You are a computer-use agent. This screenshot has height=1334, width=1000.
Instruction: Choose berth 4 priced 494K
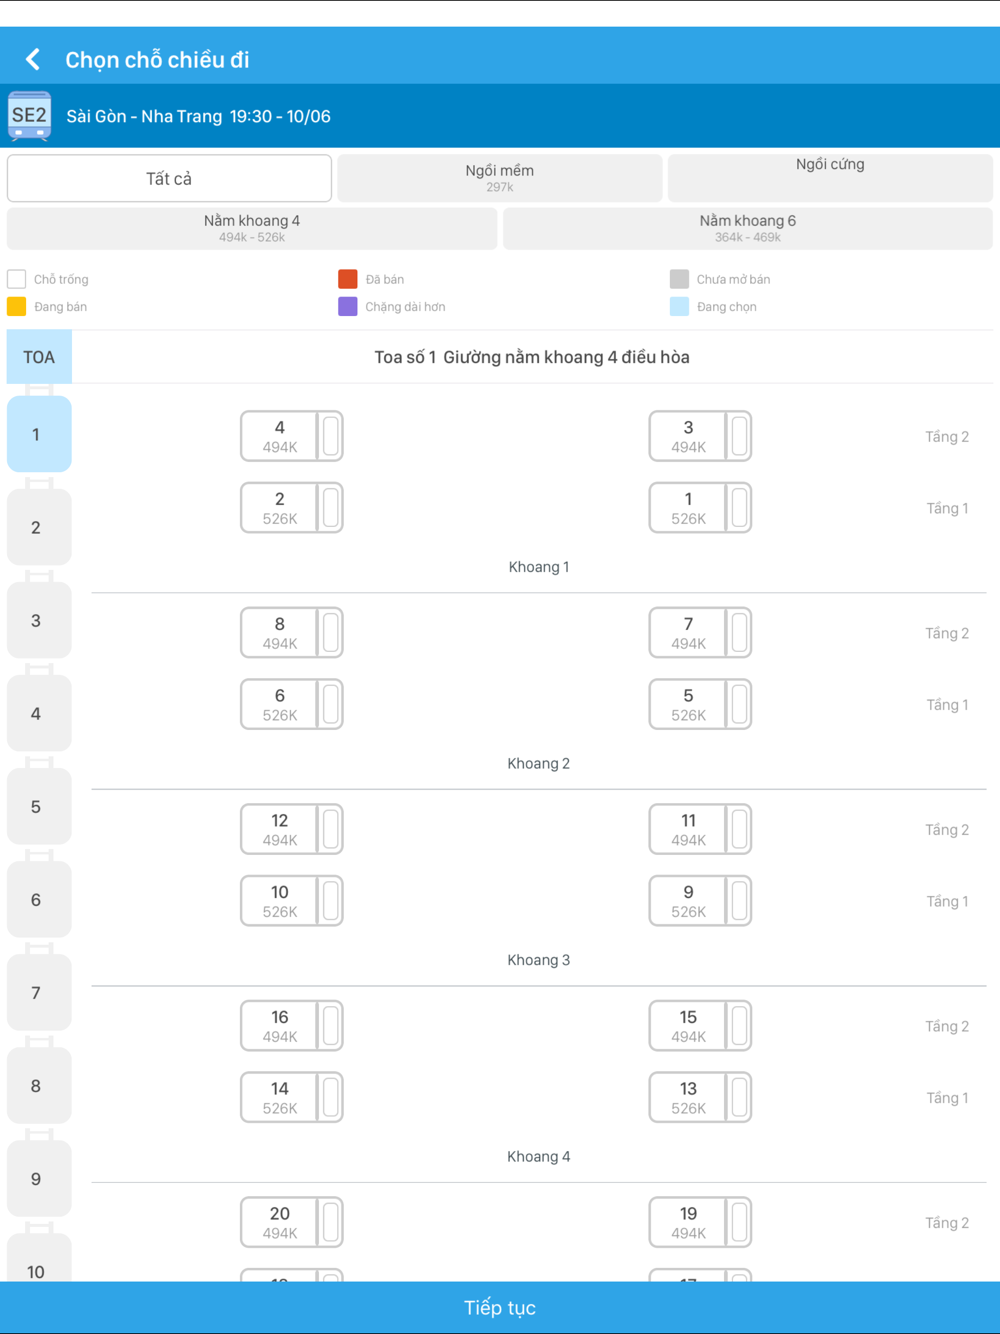pos(292,436)
